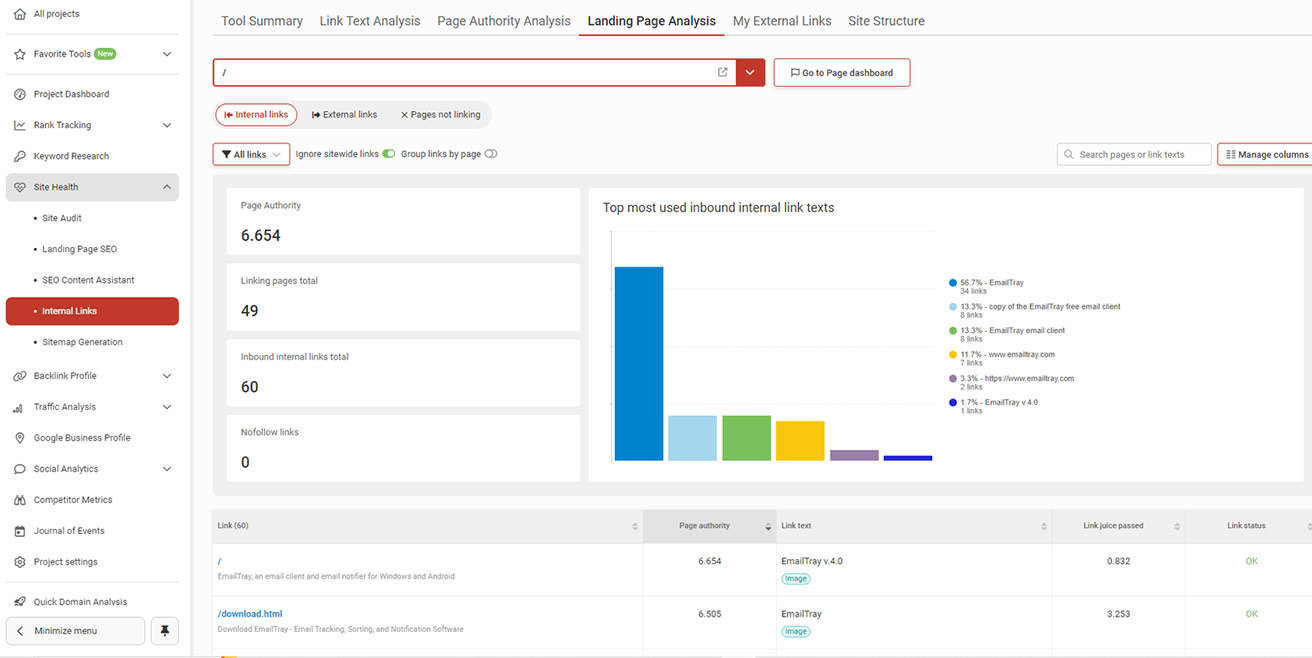Click the Site Health heart icon
Image resolution: width=1312 pixels, height=658 pixels.
tap(19, 187)
